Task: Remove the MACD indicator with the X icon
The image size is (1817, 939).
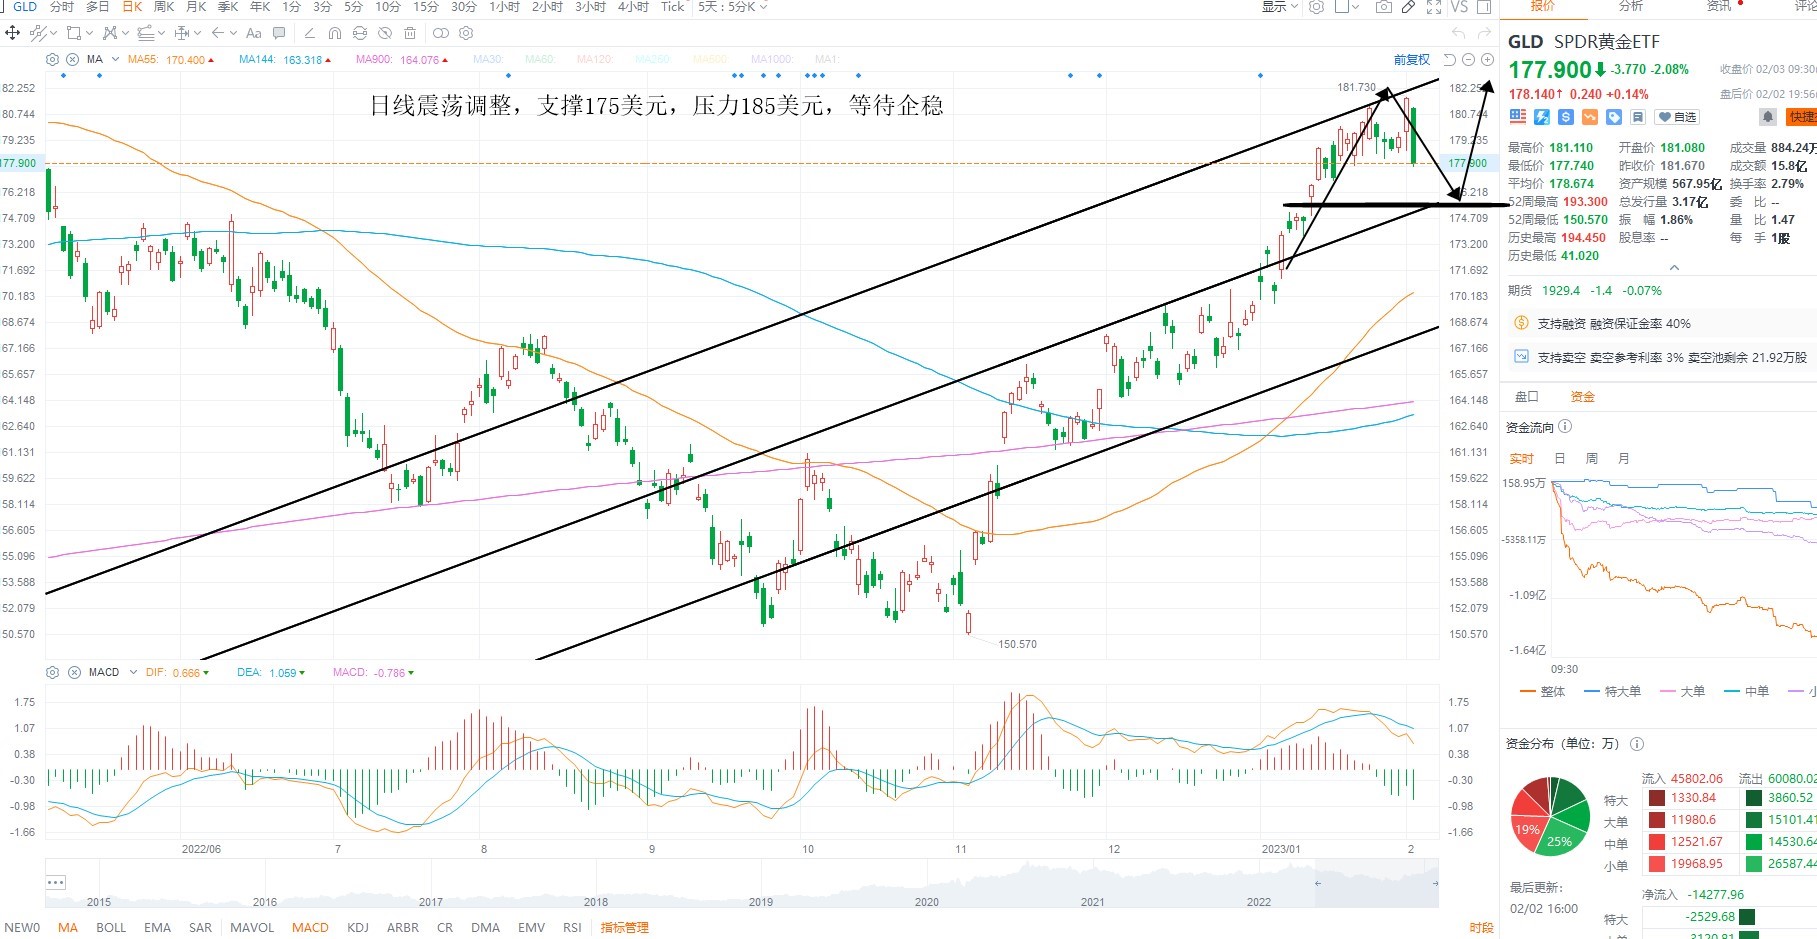Action: (x=74, y=672)
